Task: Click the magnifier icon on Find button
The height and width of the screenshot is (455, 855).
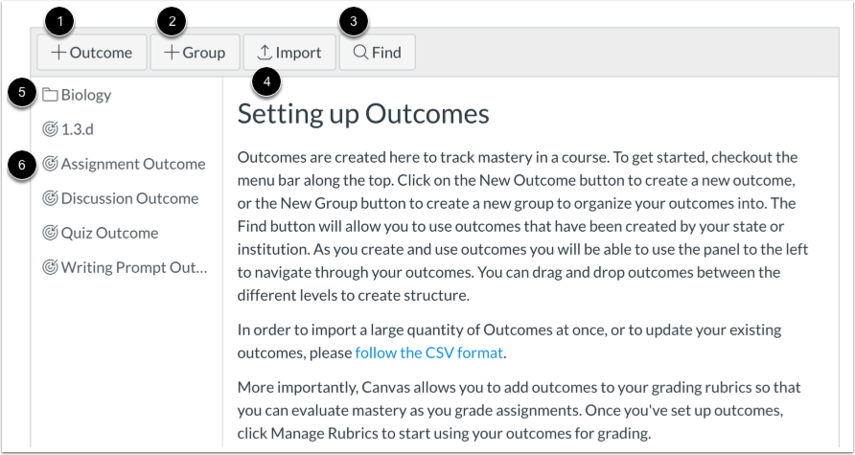Action: click(x=360, y=52)
